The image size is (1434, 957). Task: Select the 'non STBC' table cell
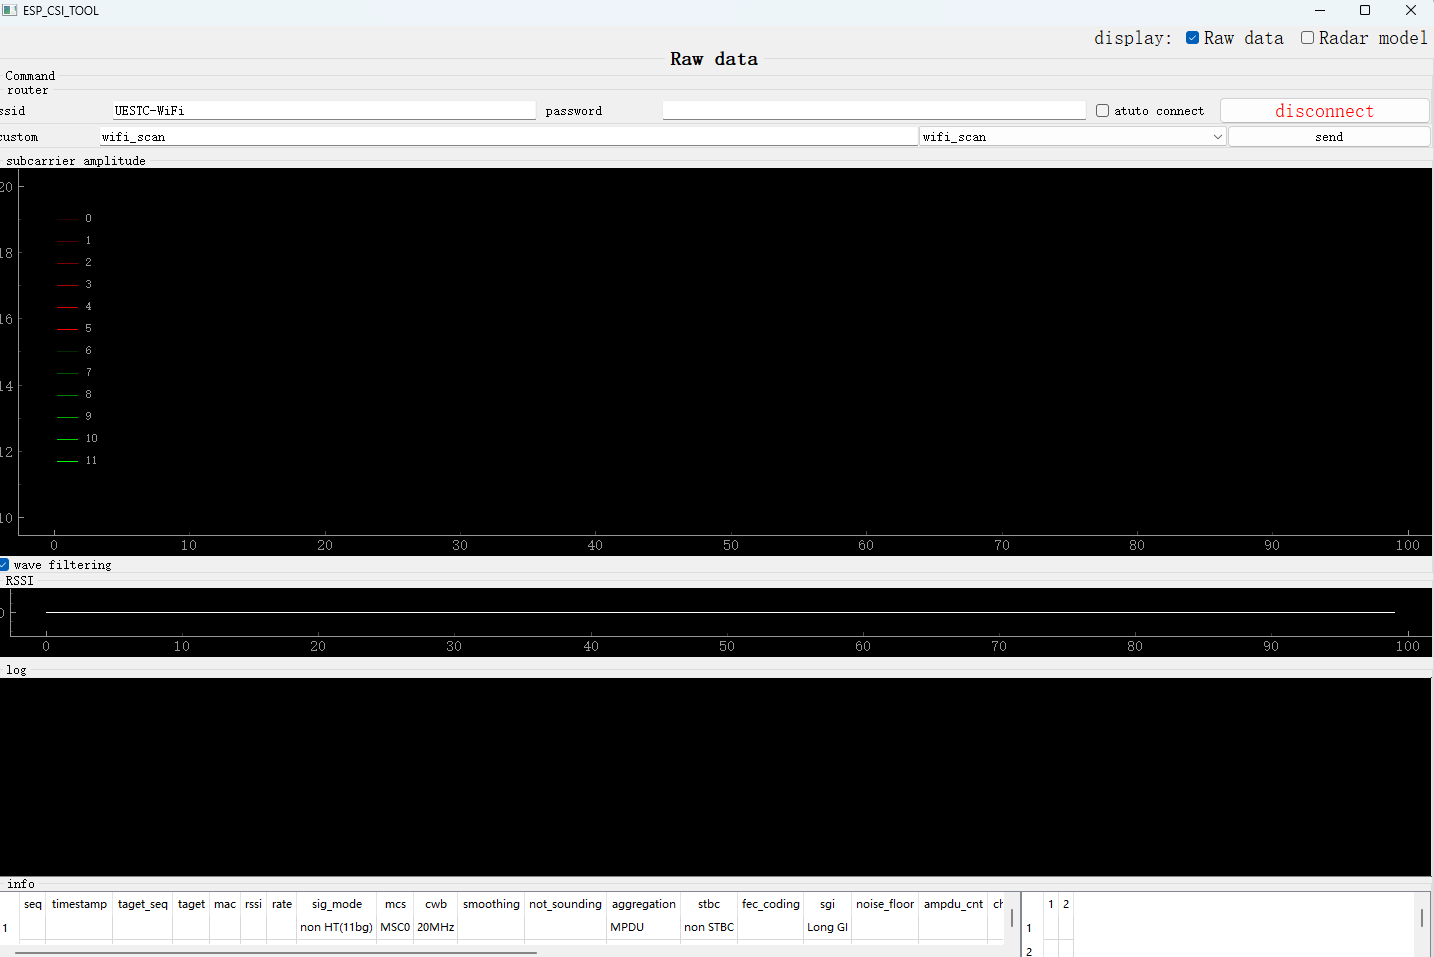709,927
